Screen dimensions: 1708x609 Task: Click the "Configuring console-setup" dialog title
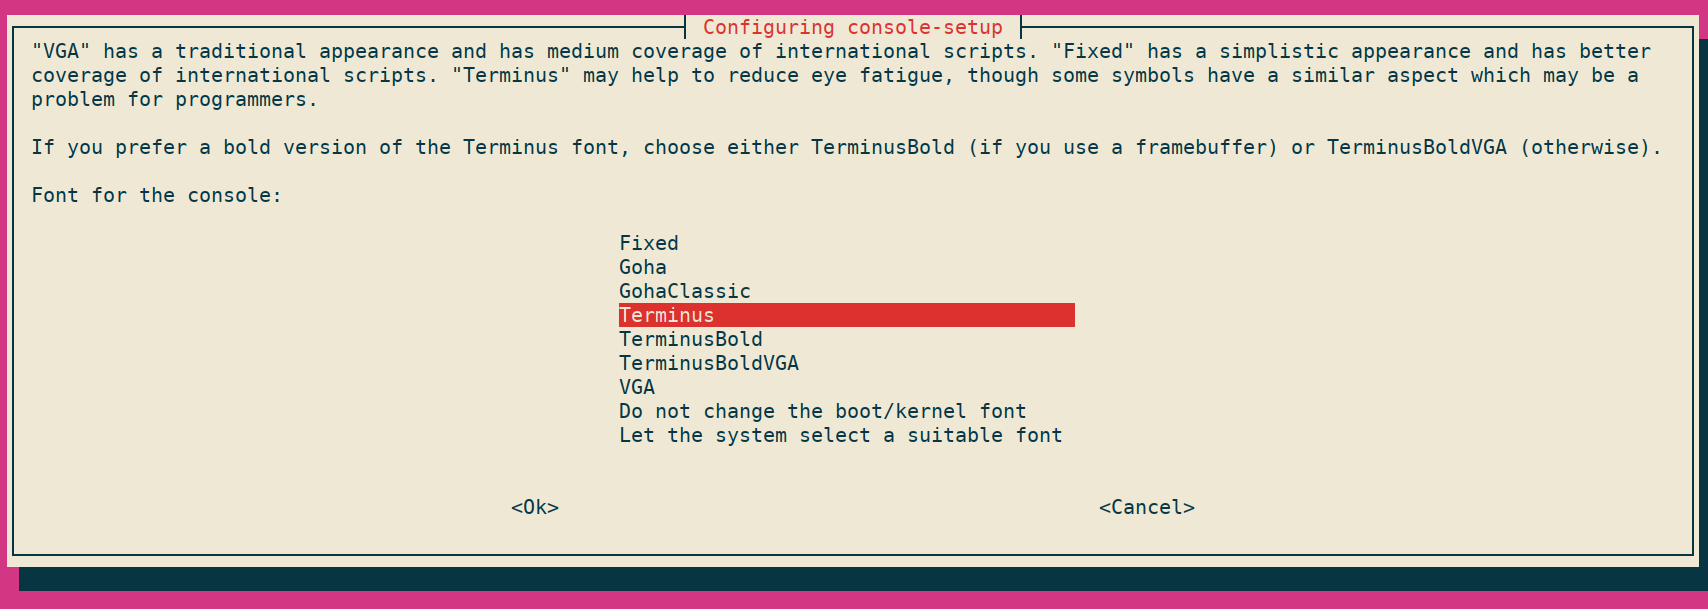pos(852,27)
